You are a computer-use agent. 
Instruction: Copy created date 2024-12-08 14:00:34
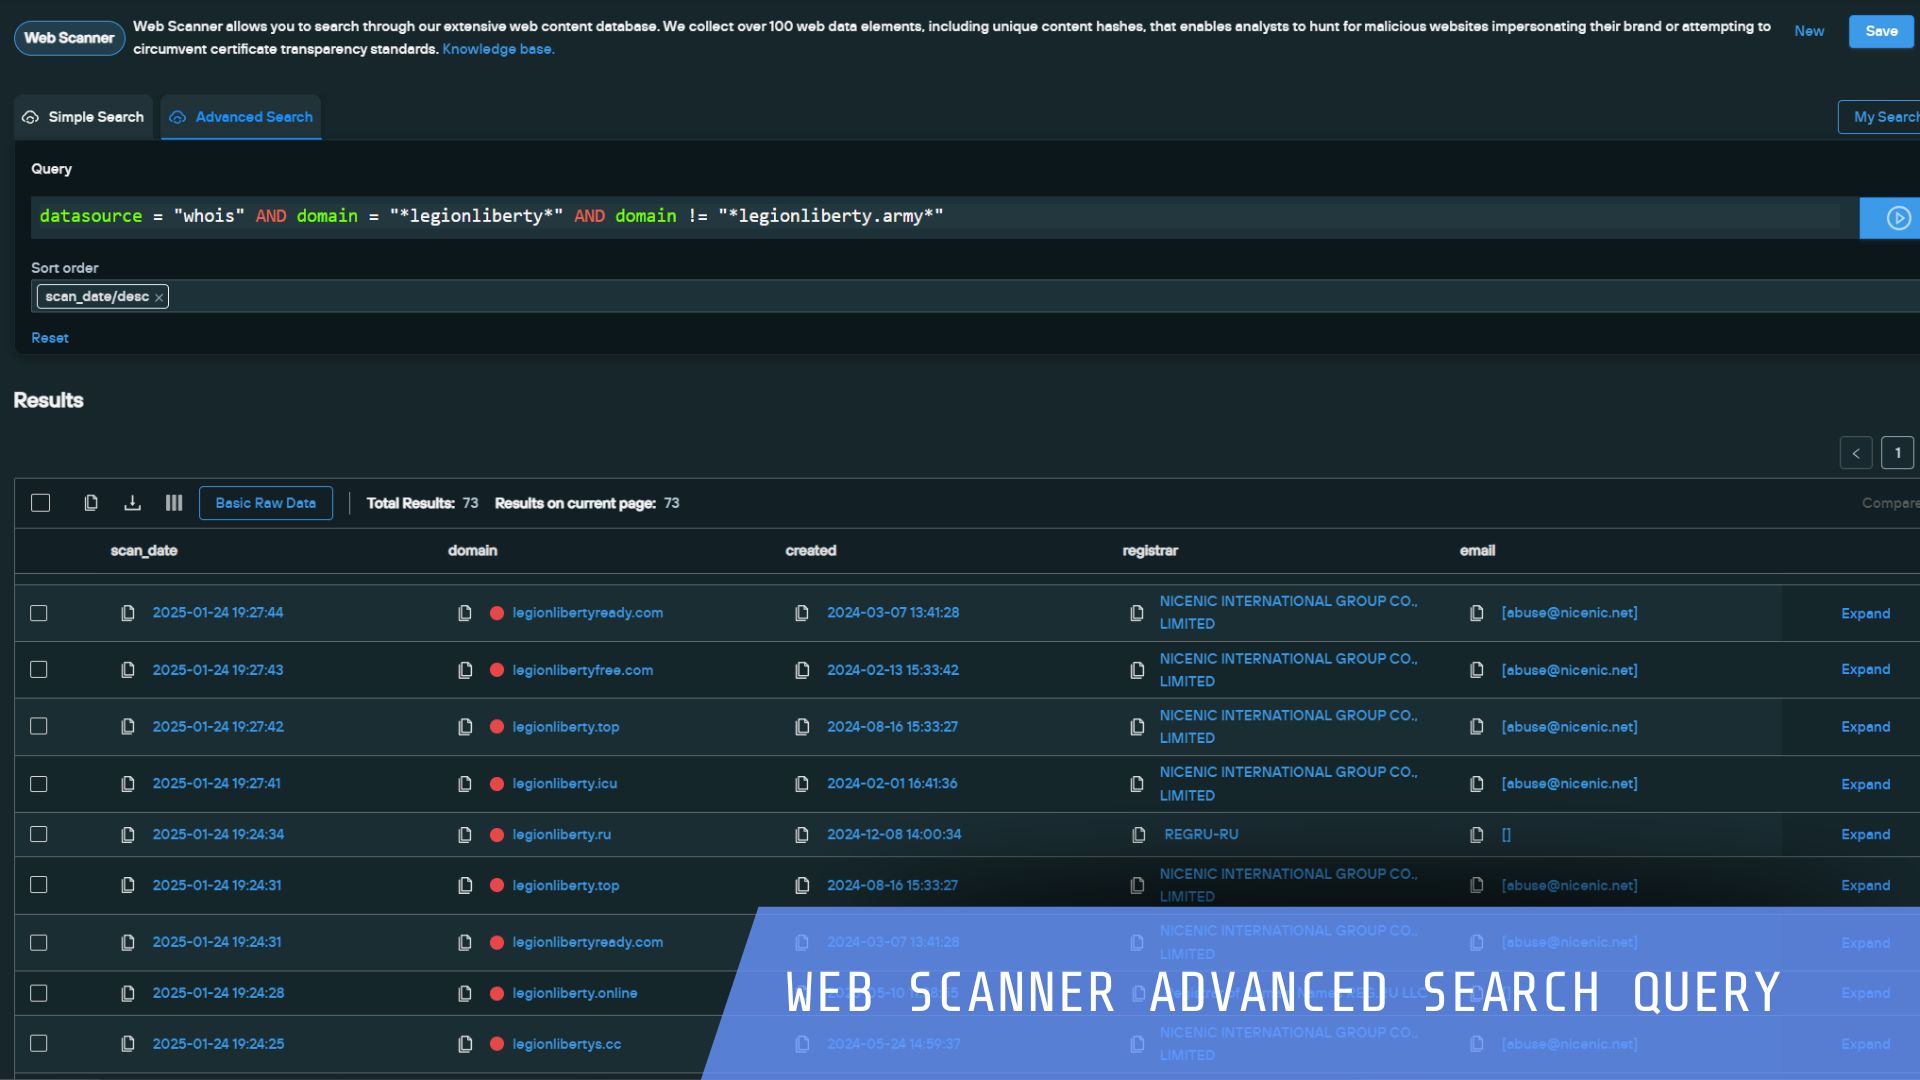[x=802, y=835]
